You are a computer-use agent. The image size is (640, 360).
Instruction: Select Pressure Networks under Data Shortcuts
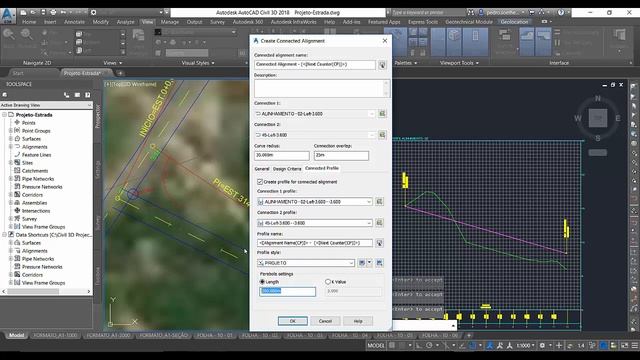(42, 267)
